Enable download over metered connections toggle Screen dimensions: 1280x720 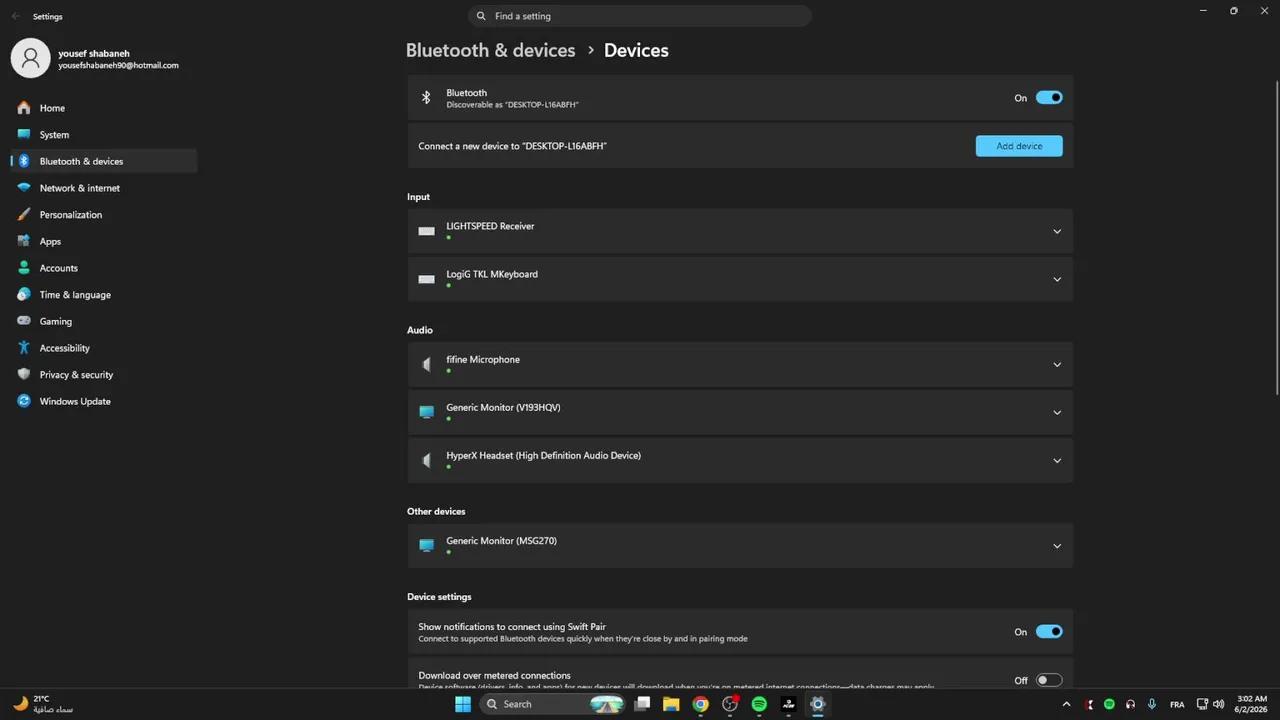pyautogui.click(x=1049, y=680)
